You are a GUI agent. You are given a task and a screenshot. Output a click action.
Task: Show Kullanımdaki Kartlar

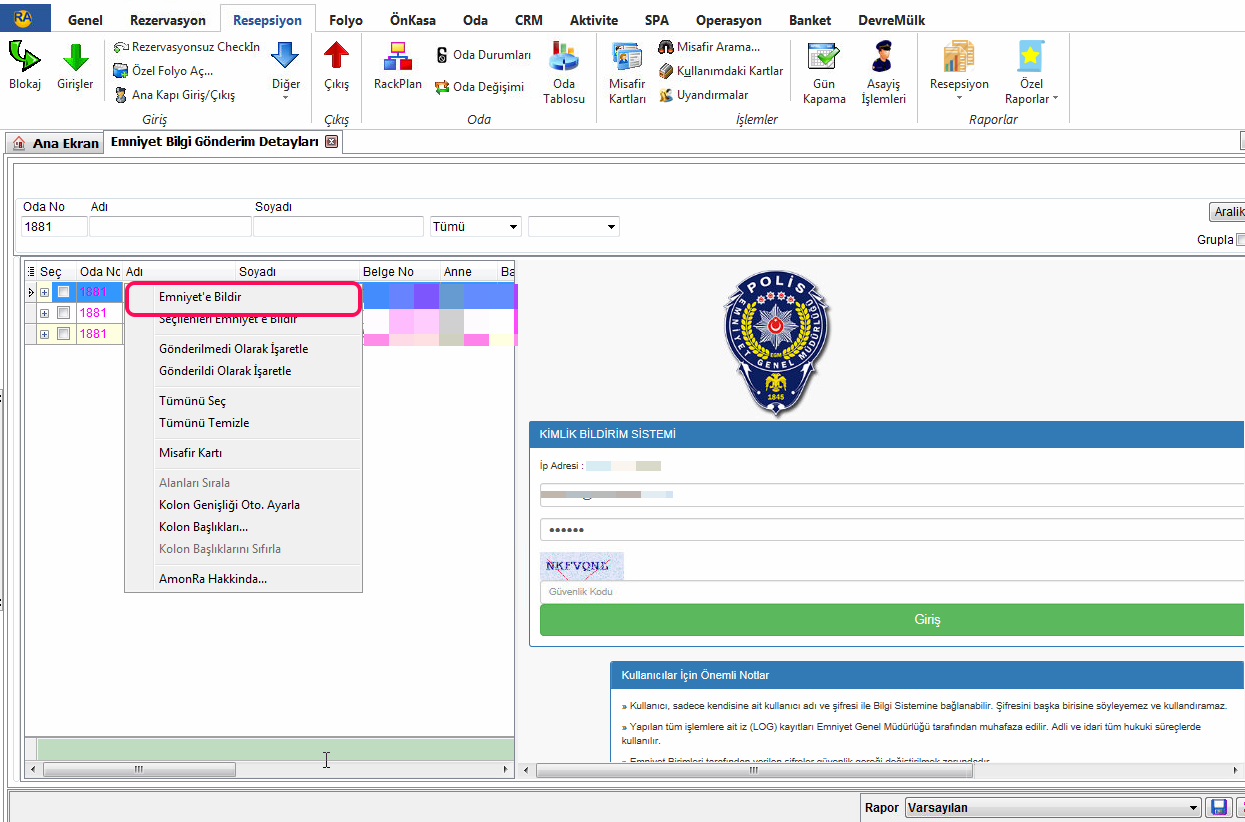point(721,71)
